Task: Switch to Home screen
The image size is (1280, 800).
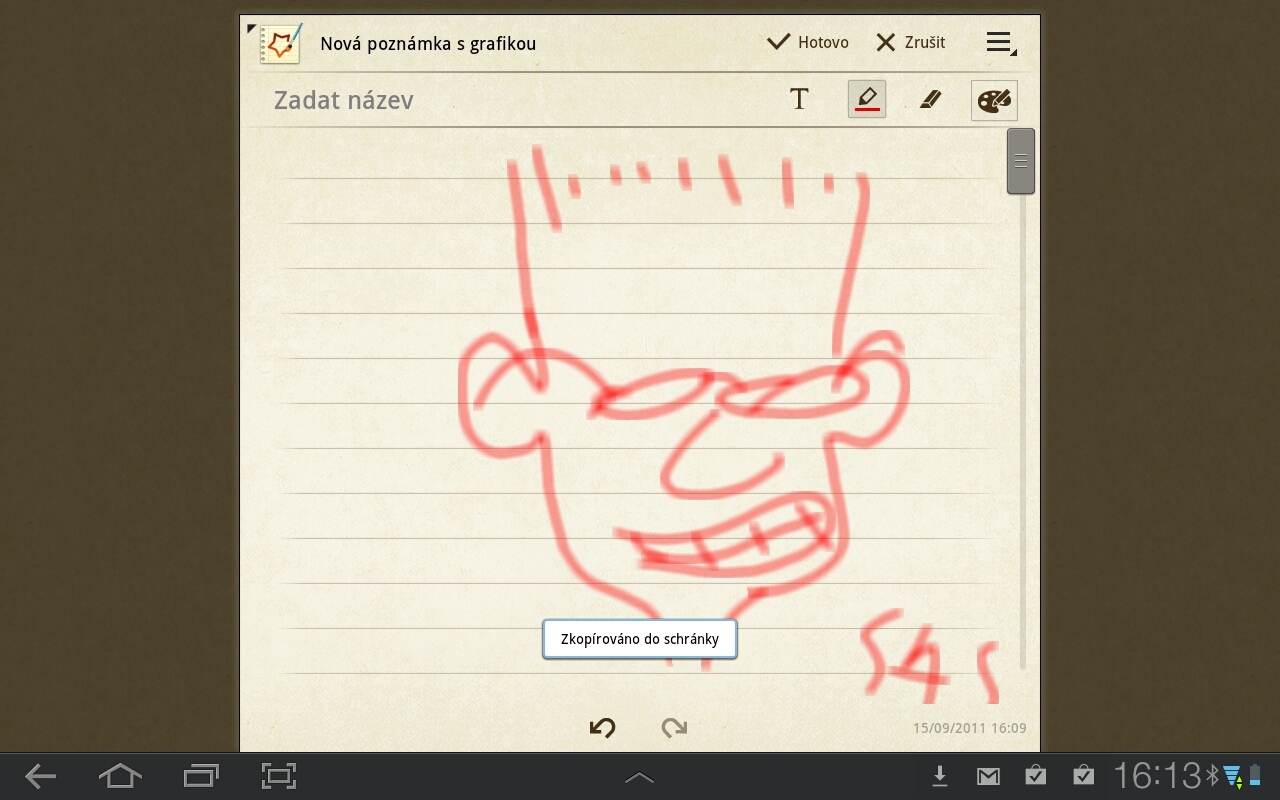Action: (x=120, y=776)
